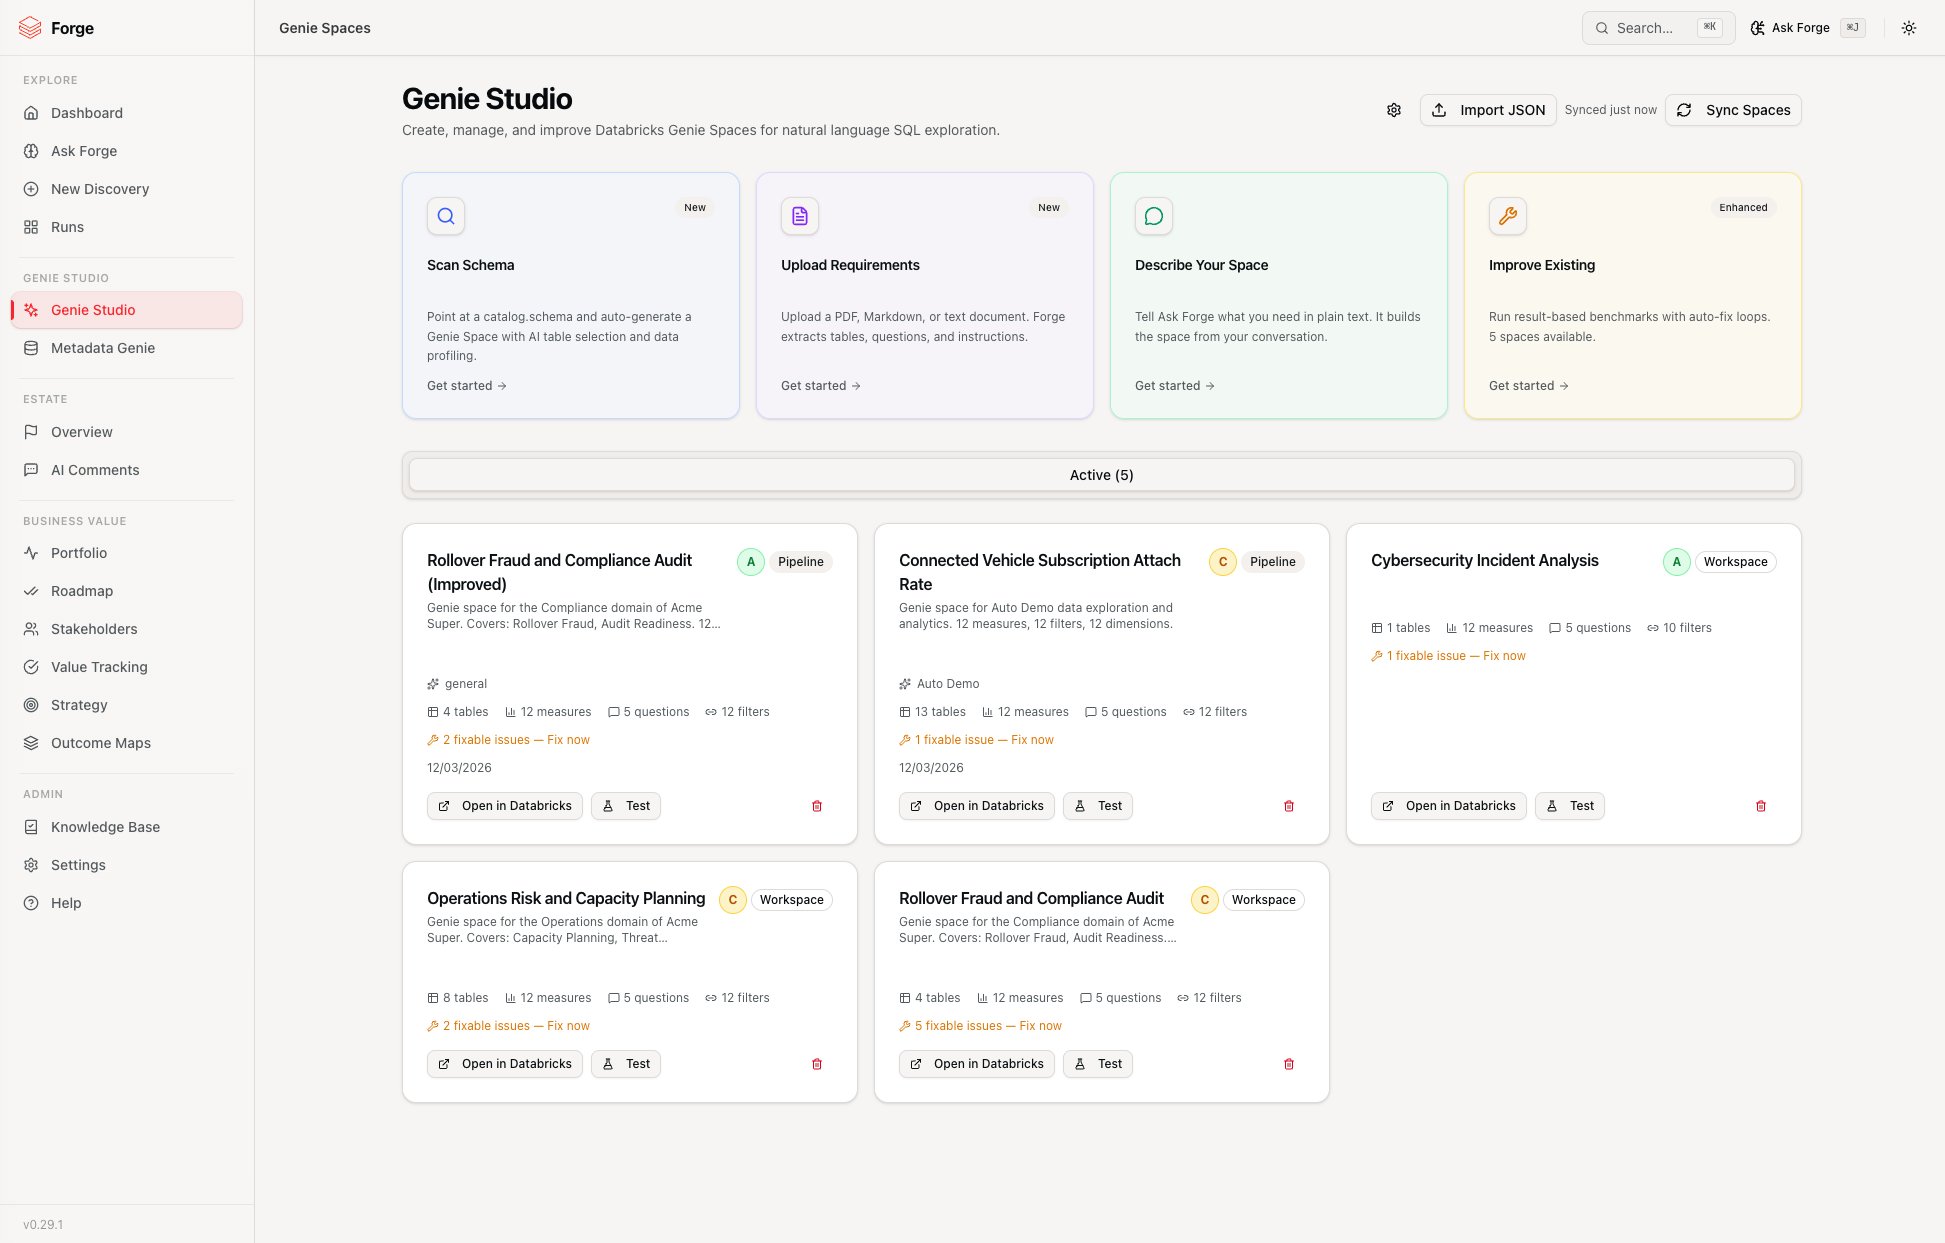Click Operations Risk and Capacity Planning title
Image resolution: width=1945 pixels, height=1243 pixels.
(566, 899)
